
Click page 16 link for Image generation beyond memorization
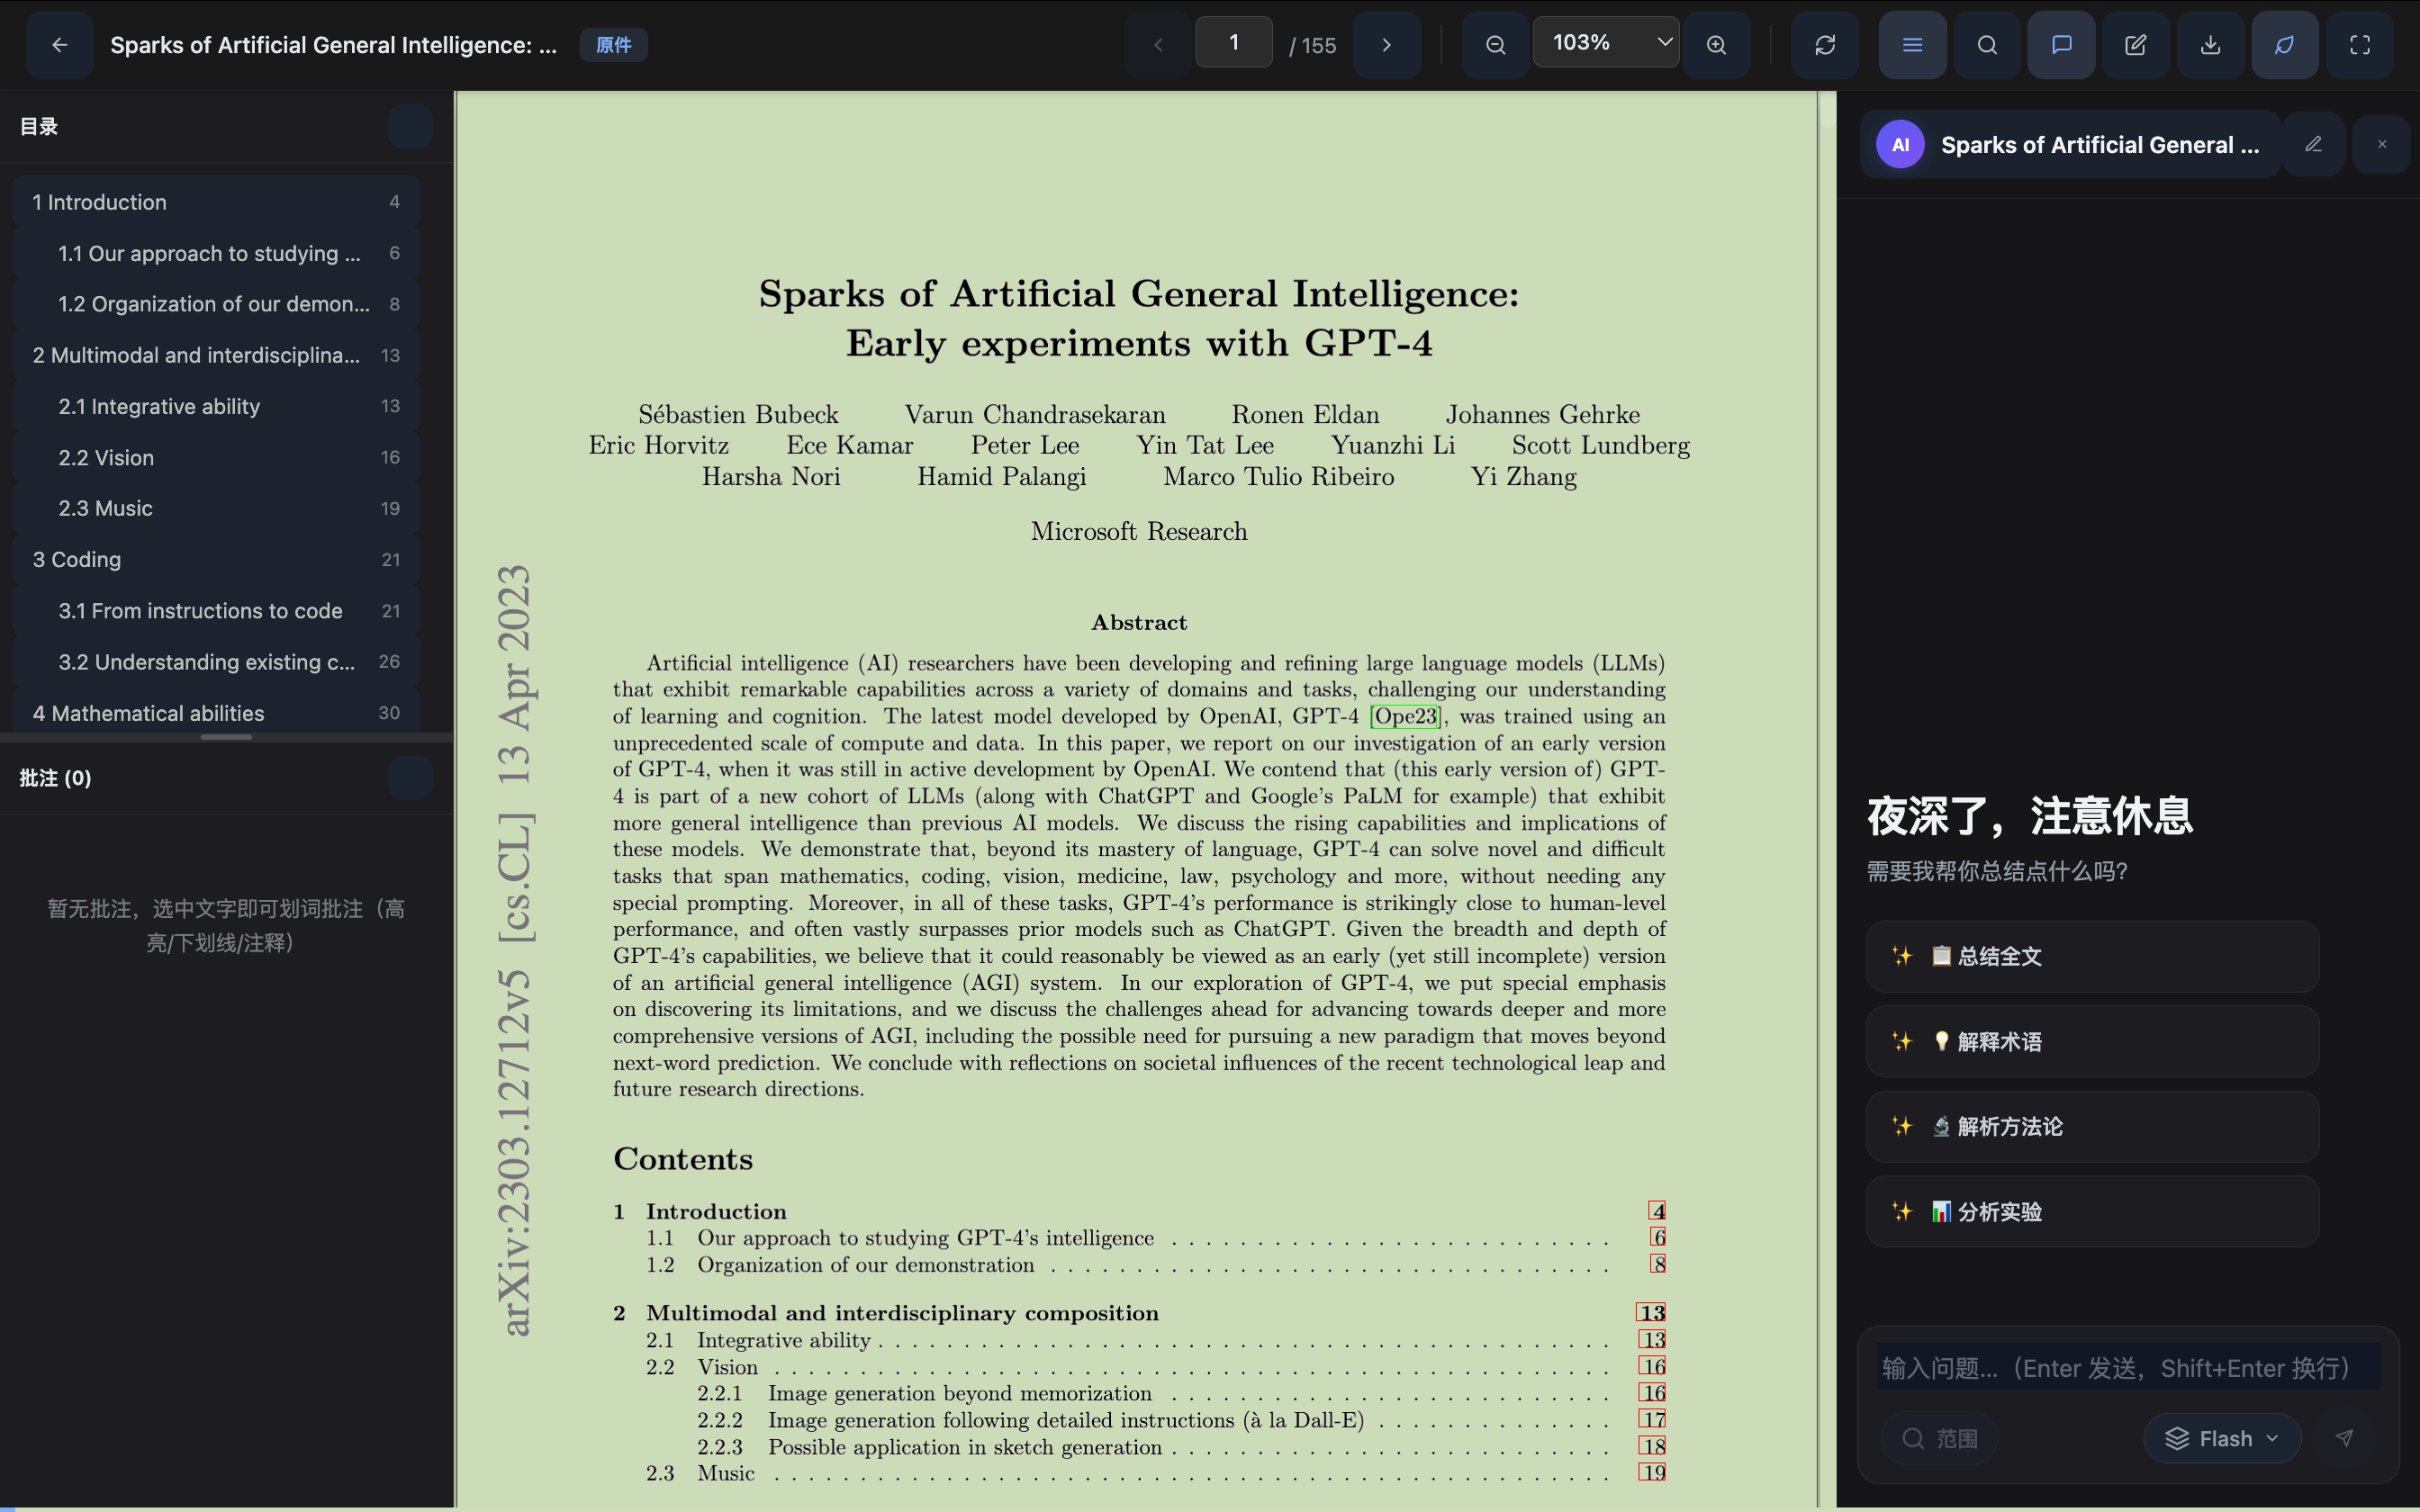click(1652, 1393)
